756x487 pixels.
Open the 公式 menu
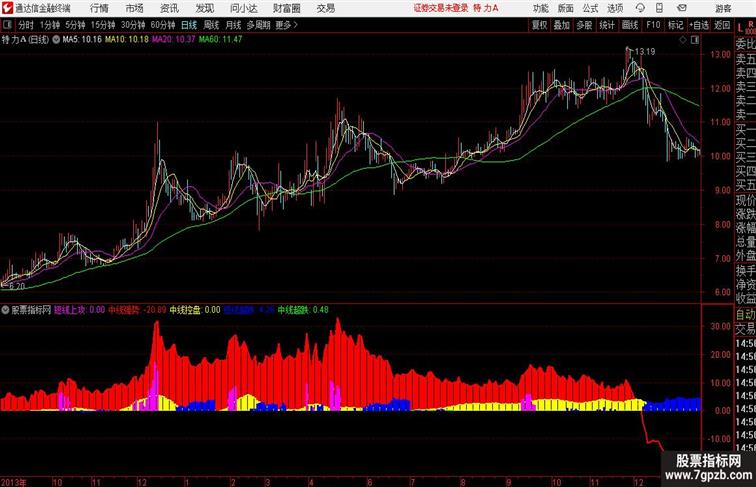[590, 8]
